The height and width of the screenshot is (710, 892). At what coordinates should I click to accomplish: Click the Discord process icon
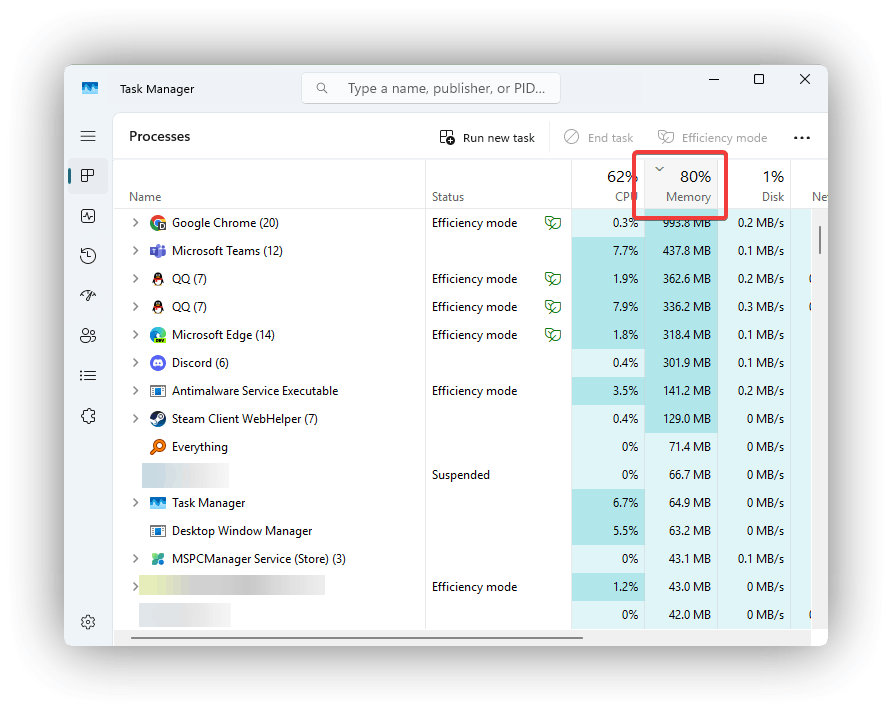pyautogui.click(x=158, y=363)
